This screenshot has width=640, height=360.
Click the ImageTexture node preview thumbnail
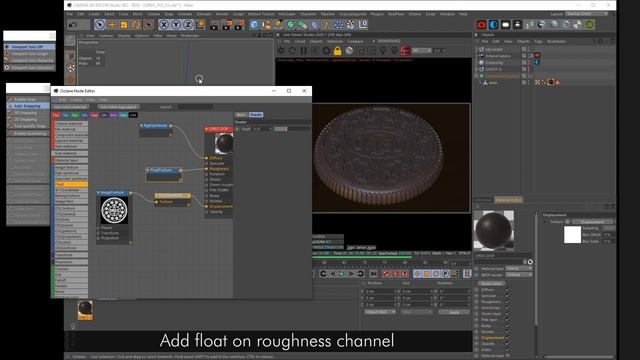coord(114,210)
